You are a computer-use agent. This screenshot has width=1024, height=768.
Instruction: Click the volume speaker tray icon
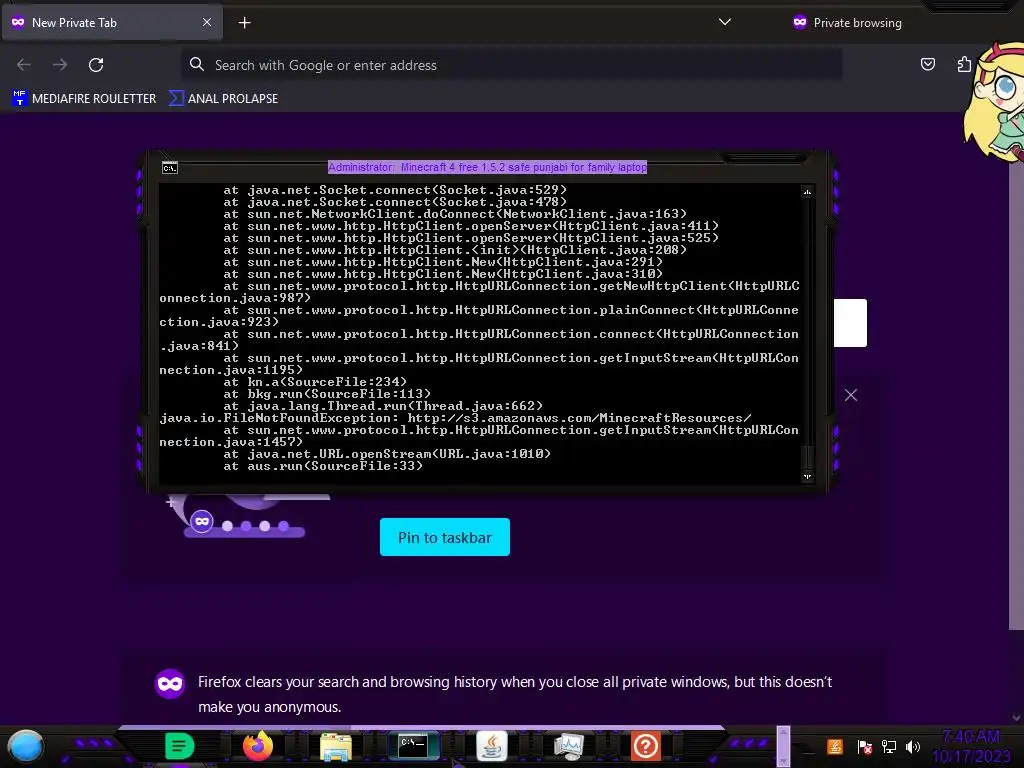tap(913, 746)
